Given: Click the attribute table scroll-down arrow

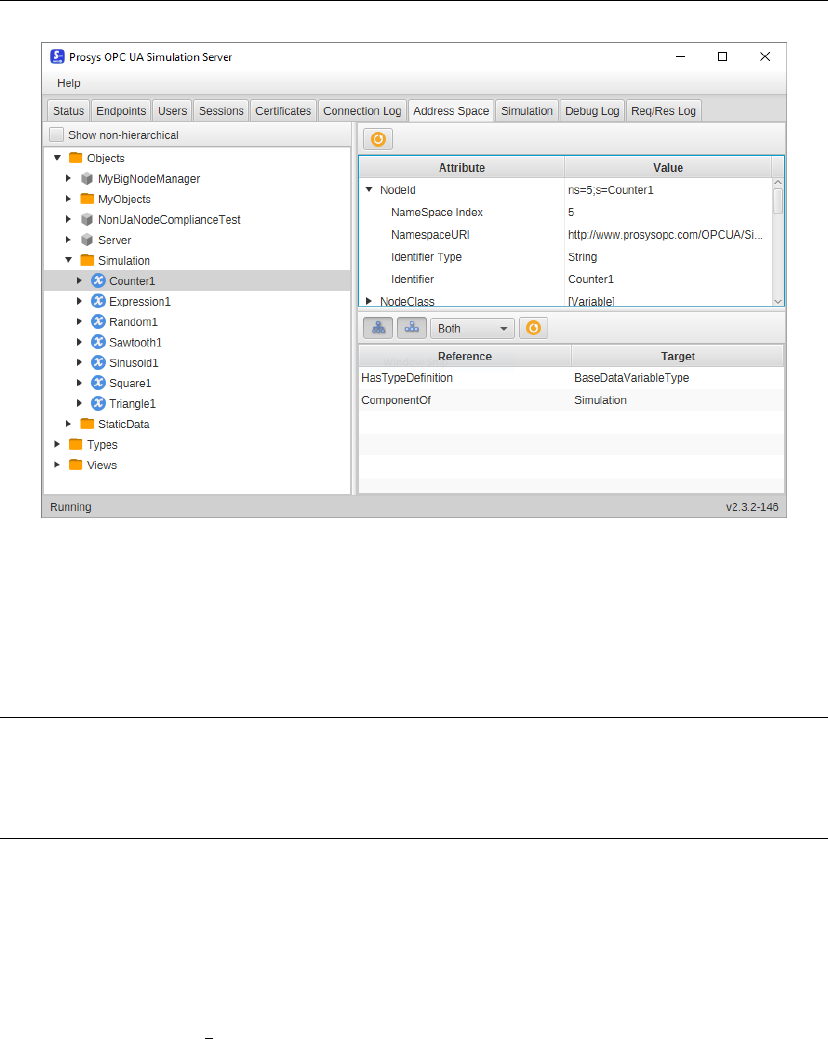Looking at the screenshot, I should point(778,301).
